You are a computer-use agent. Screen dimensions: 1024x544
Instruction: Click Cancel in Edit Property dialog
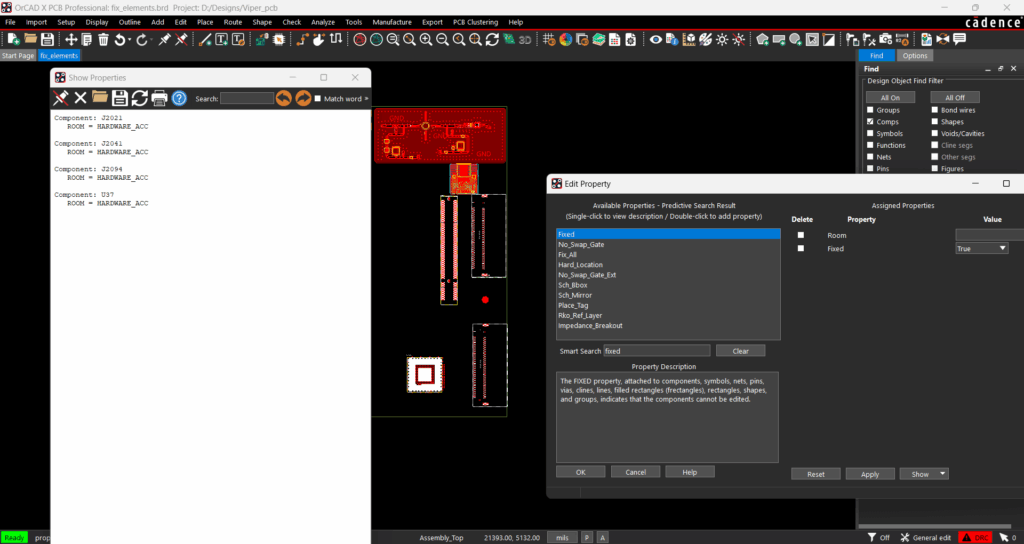(x=635, y=472)
